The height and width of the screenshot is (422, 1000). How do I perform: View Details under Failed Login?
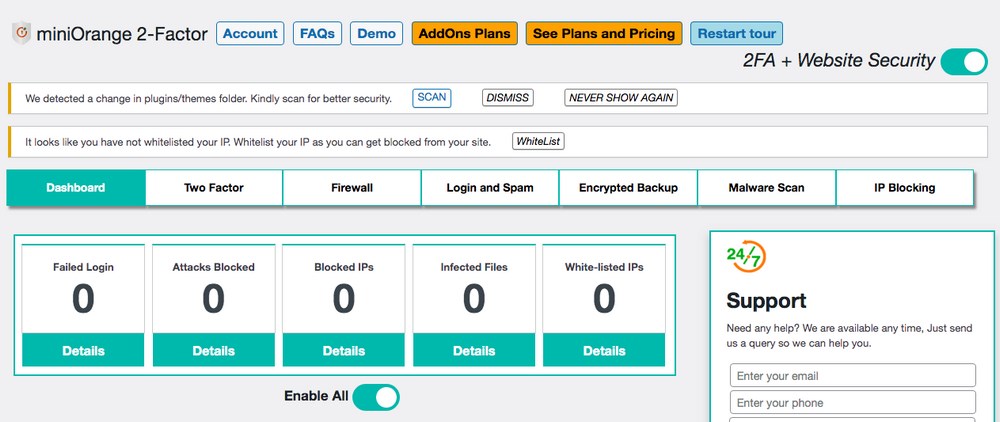pos(83,351)
